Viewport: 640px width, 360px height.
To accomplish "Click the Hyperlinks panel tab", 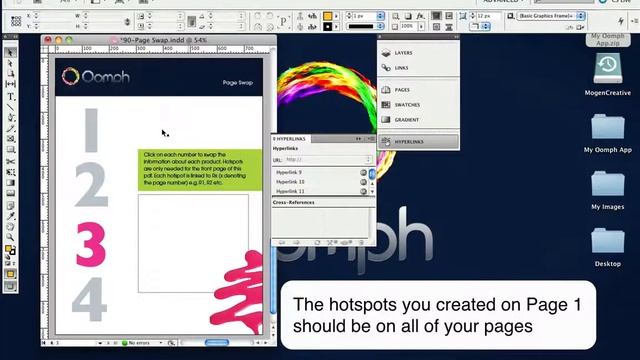I will pyautogui.click(x=291, y=139).
